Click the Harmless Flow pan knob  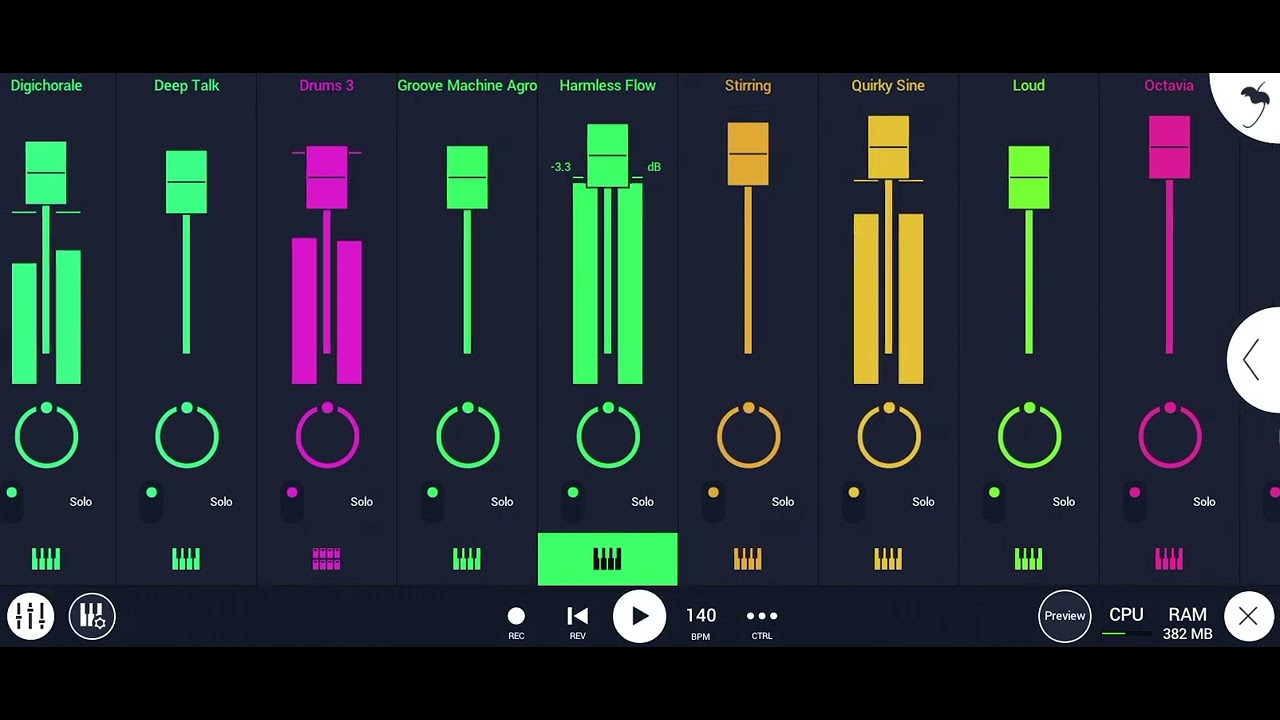[608, 436]
